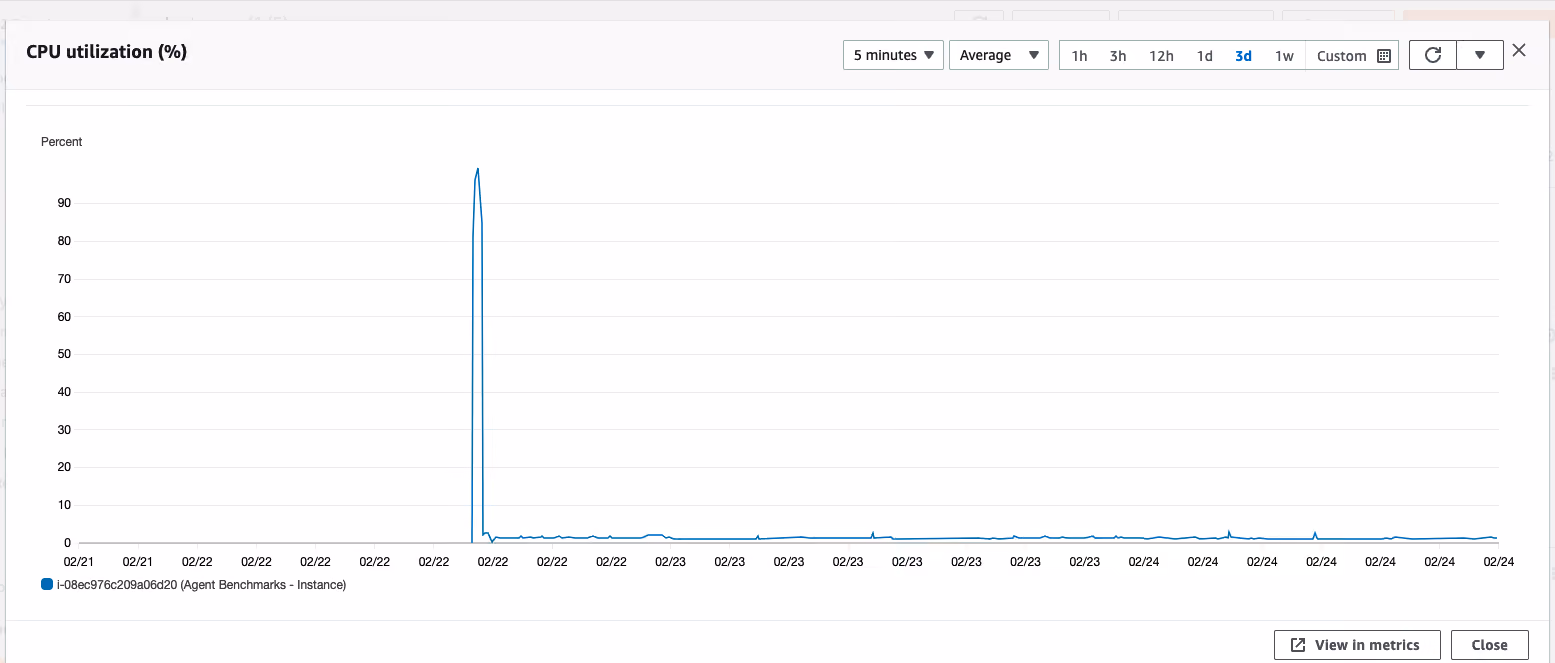Viewport: 1555px width, 663px height.
Task: Click the i-08ec976c209a06d20 legend label
Action: (x=201, y=585)
